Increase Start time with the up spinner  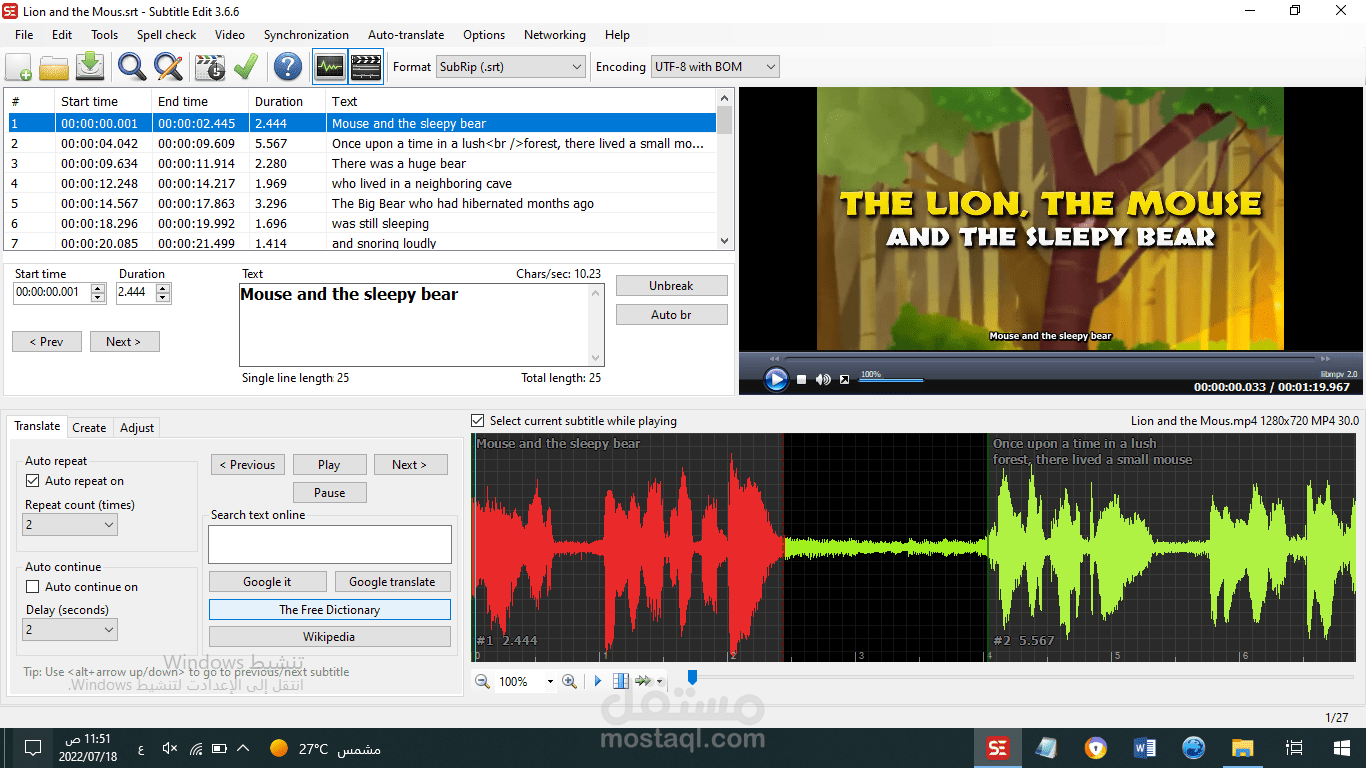[x=98, y=289]
